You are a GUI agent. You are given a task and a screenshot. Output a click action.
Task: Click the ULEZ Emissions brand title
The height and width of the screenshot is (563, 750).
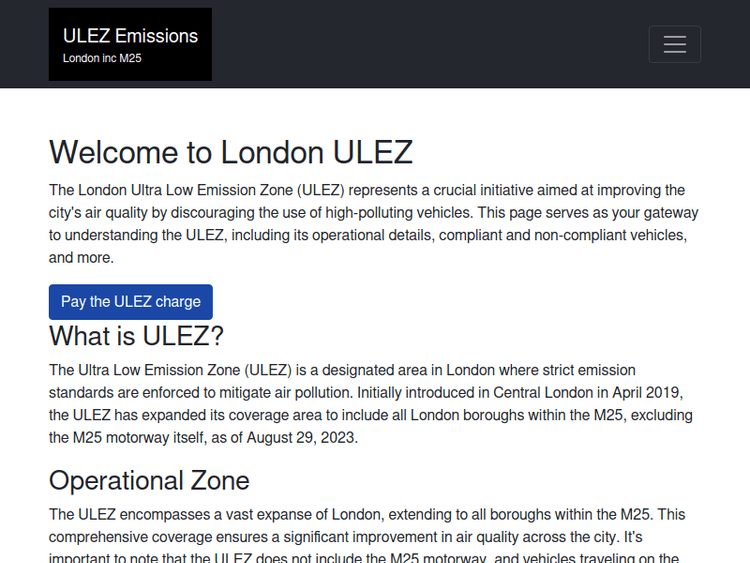point(130,36)
